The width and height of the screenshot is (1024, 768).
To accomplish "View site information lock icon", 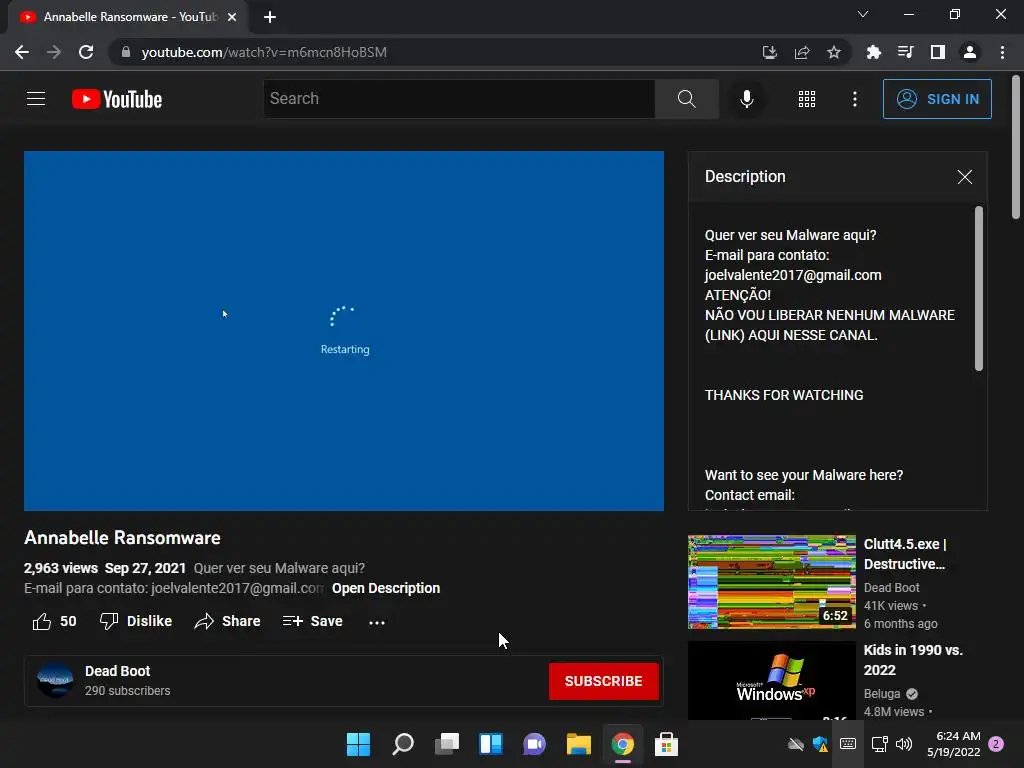I will tap(125, 52).
